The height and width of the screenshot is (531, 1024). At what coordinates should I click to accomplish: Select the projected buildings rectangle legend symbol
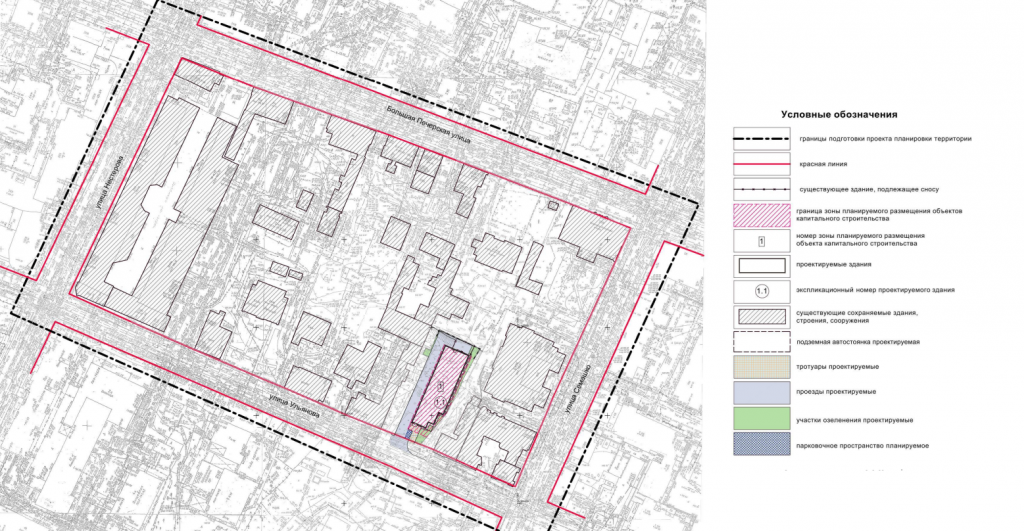pyautogui.click(x=760, y=266)
